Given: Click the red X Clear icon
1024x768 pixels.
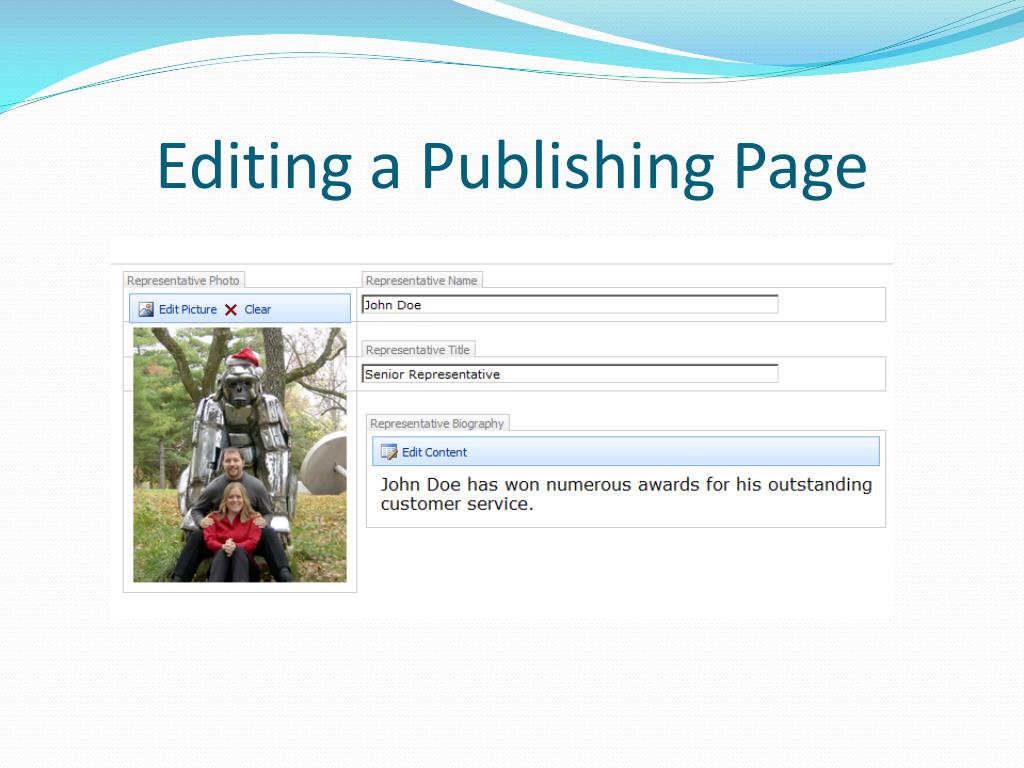Looking at the screenshot, I should coord(231,310).
